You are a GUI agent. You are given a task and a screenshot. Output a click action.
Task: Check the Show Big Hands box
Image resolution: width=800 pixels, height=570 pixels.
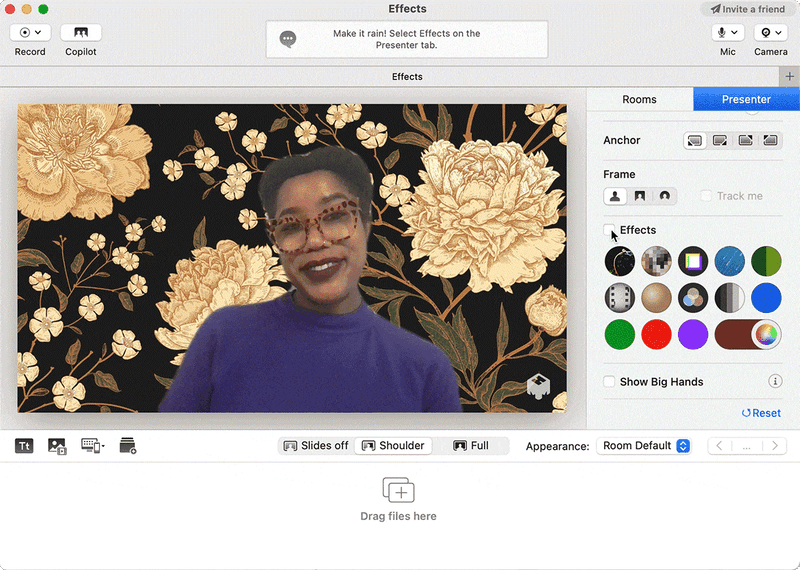coord(610,382)
